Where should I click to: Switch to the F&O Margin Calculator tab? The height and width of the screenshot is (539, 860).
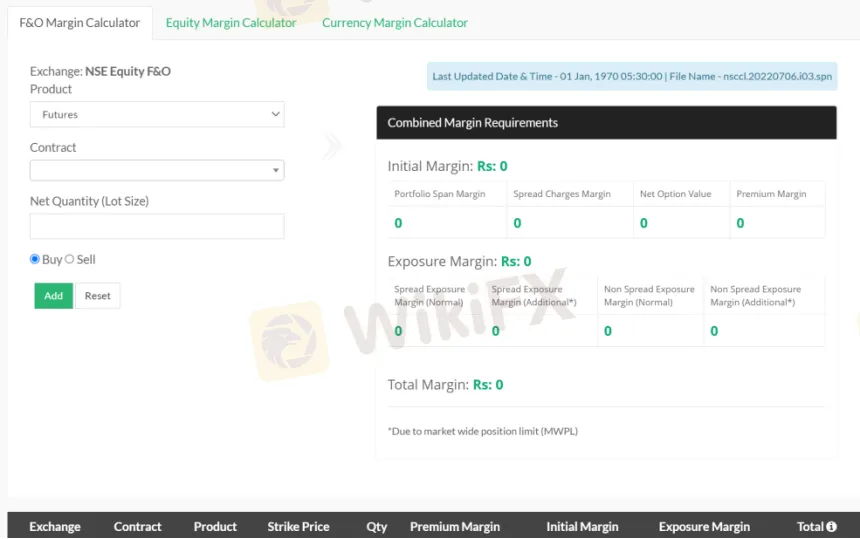coord(80,22)
